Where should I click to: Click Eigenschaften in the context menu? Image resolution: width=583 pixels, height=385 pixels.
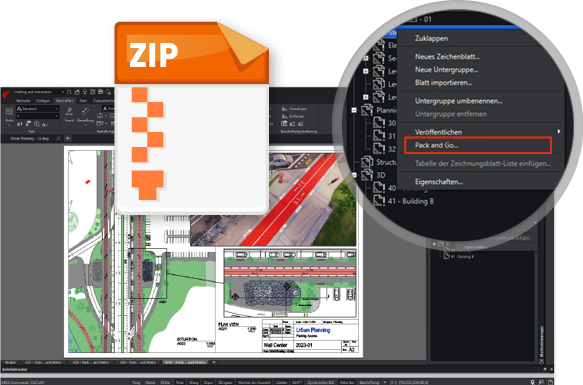pyautogui.click(x=438, y=182)
